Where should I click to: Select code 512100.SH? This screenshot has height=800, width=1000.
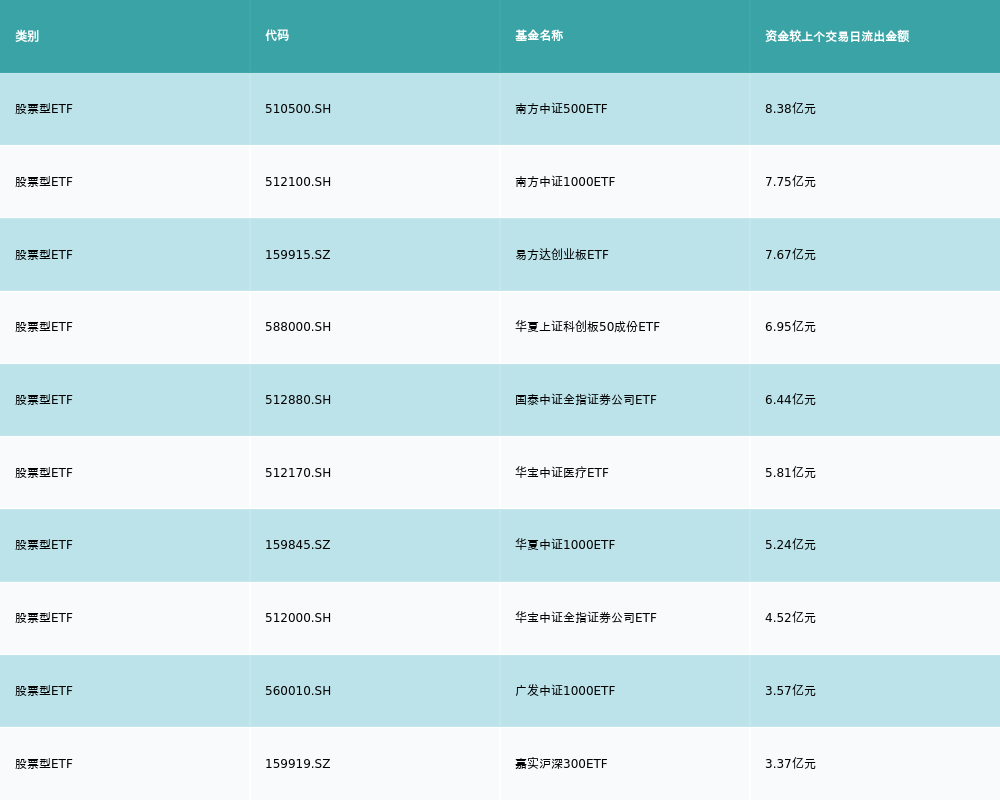[298, 182]
